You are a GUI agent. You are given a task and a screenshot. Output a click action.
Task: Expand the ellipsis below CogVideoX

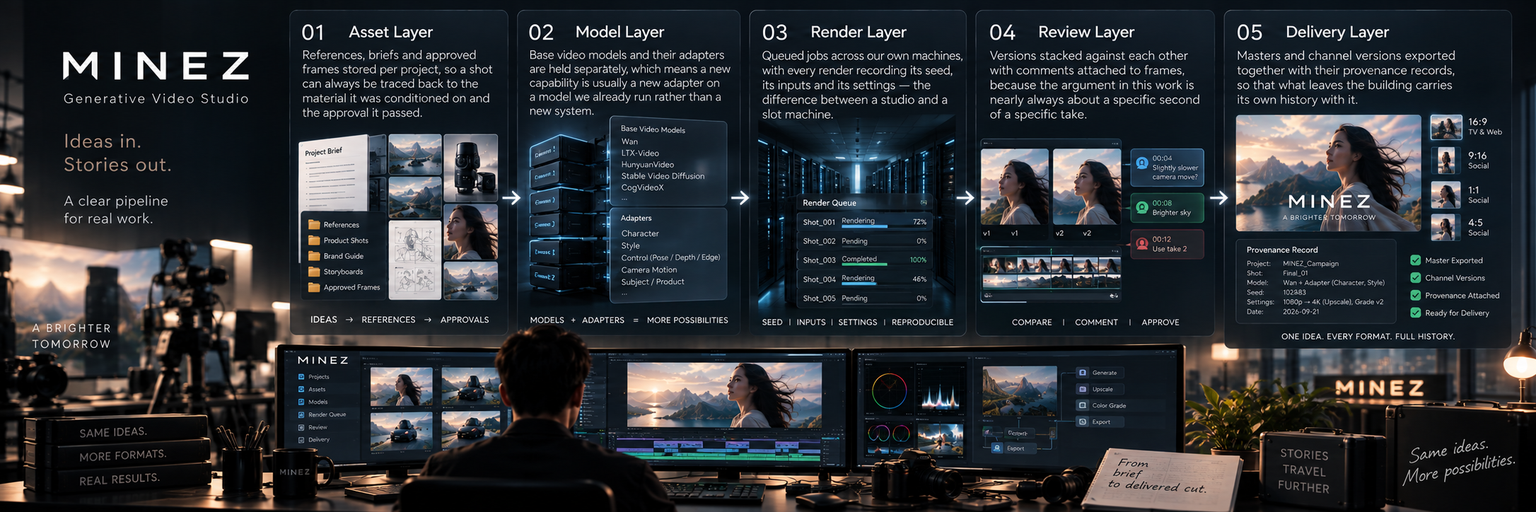point(625,198)
